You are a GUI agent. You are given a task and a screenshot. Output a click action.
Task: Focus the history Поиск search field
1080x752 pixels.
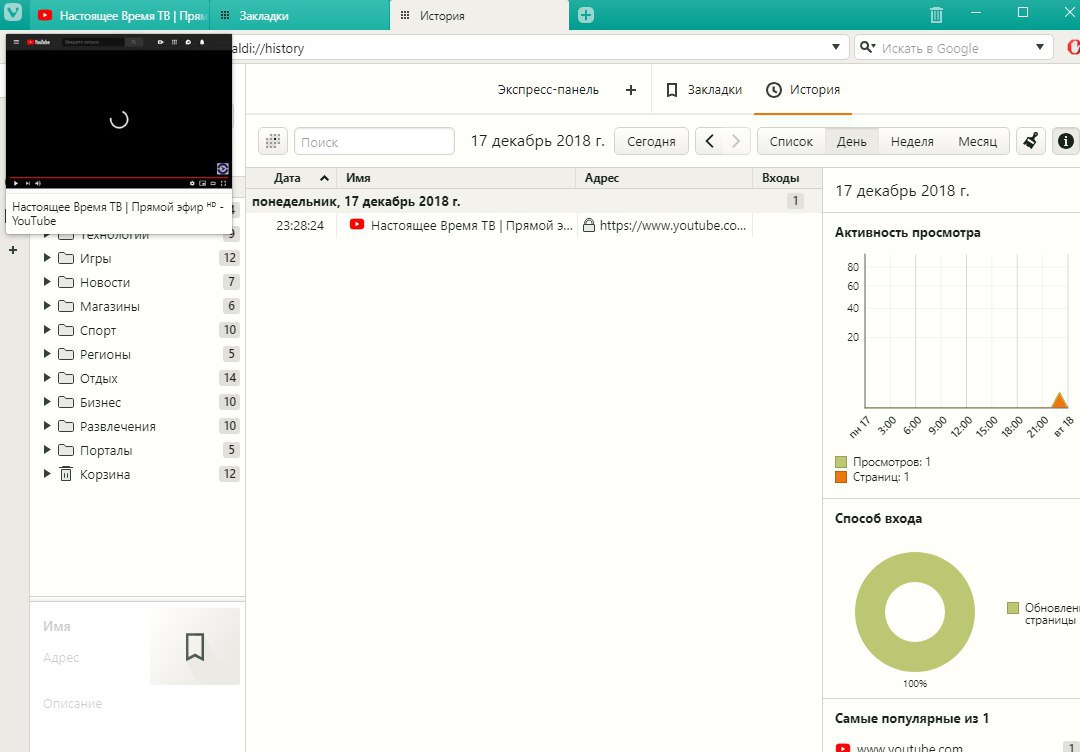coord(374,141)
